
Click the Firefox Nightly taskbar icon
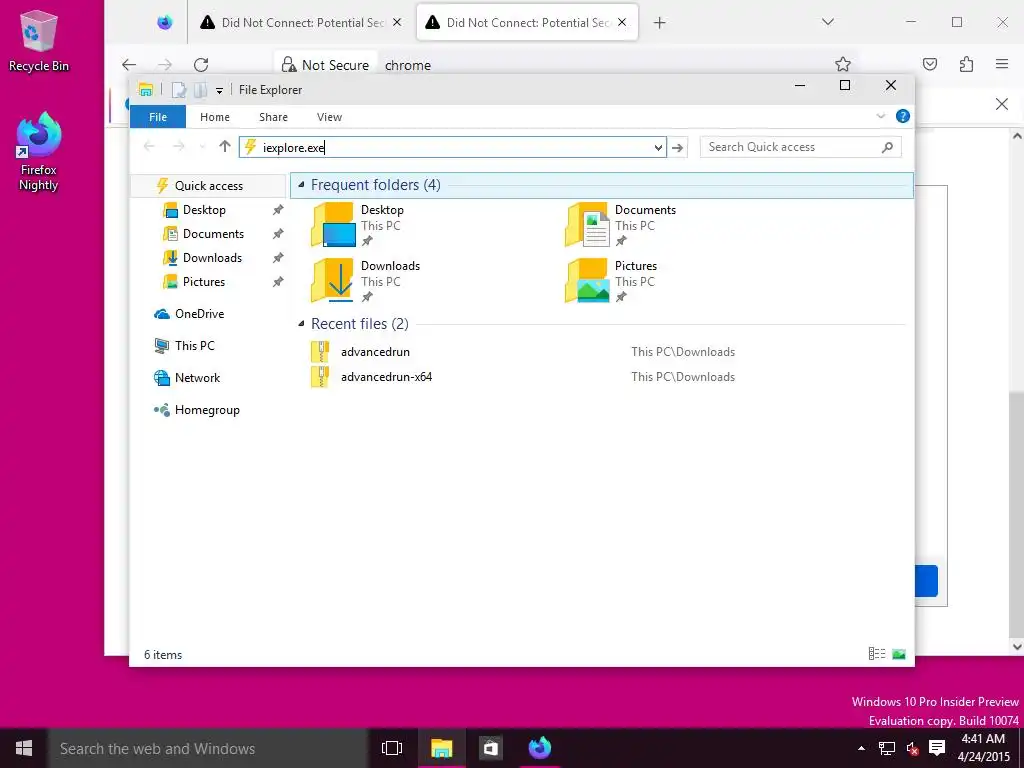tap(540, 748)
